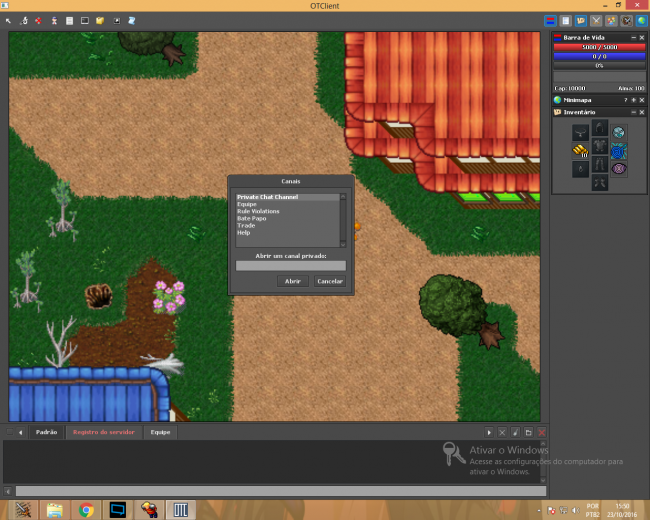Viewport: 650px width, 520px height.
Task: Click the blue mana bar
Action: (599, 56)
